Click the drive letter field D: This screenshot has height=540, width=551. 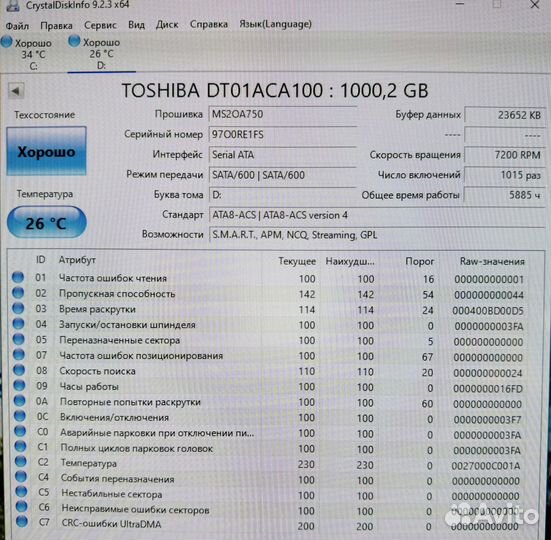coord(283,195)
